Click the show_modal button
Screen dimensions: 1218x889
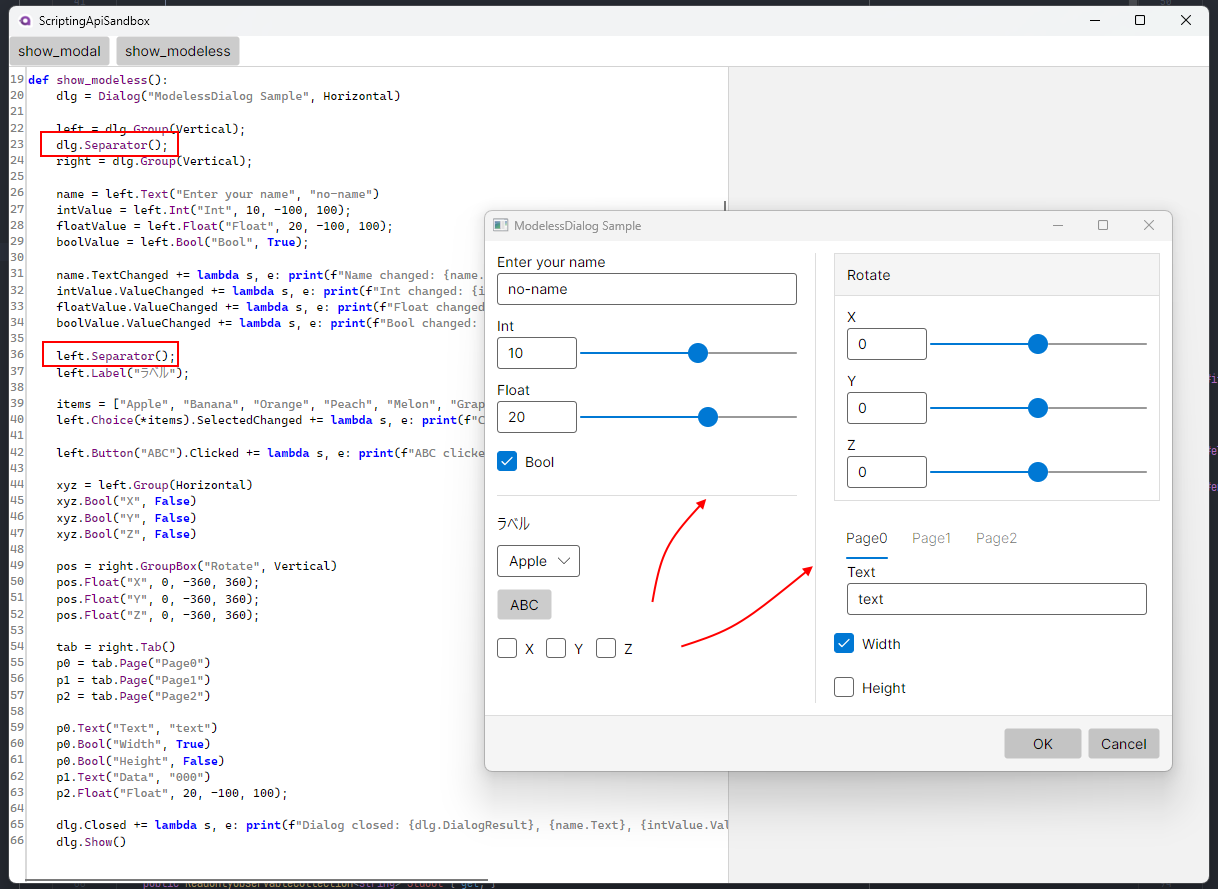(x=60, y=51)
